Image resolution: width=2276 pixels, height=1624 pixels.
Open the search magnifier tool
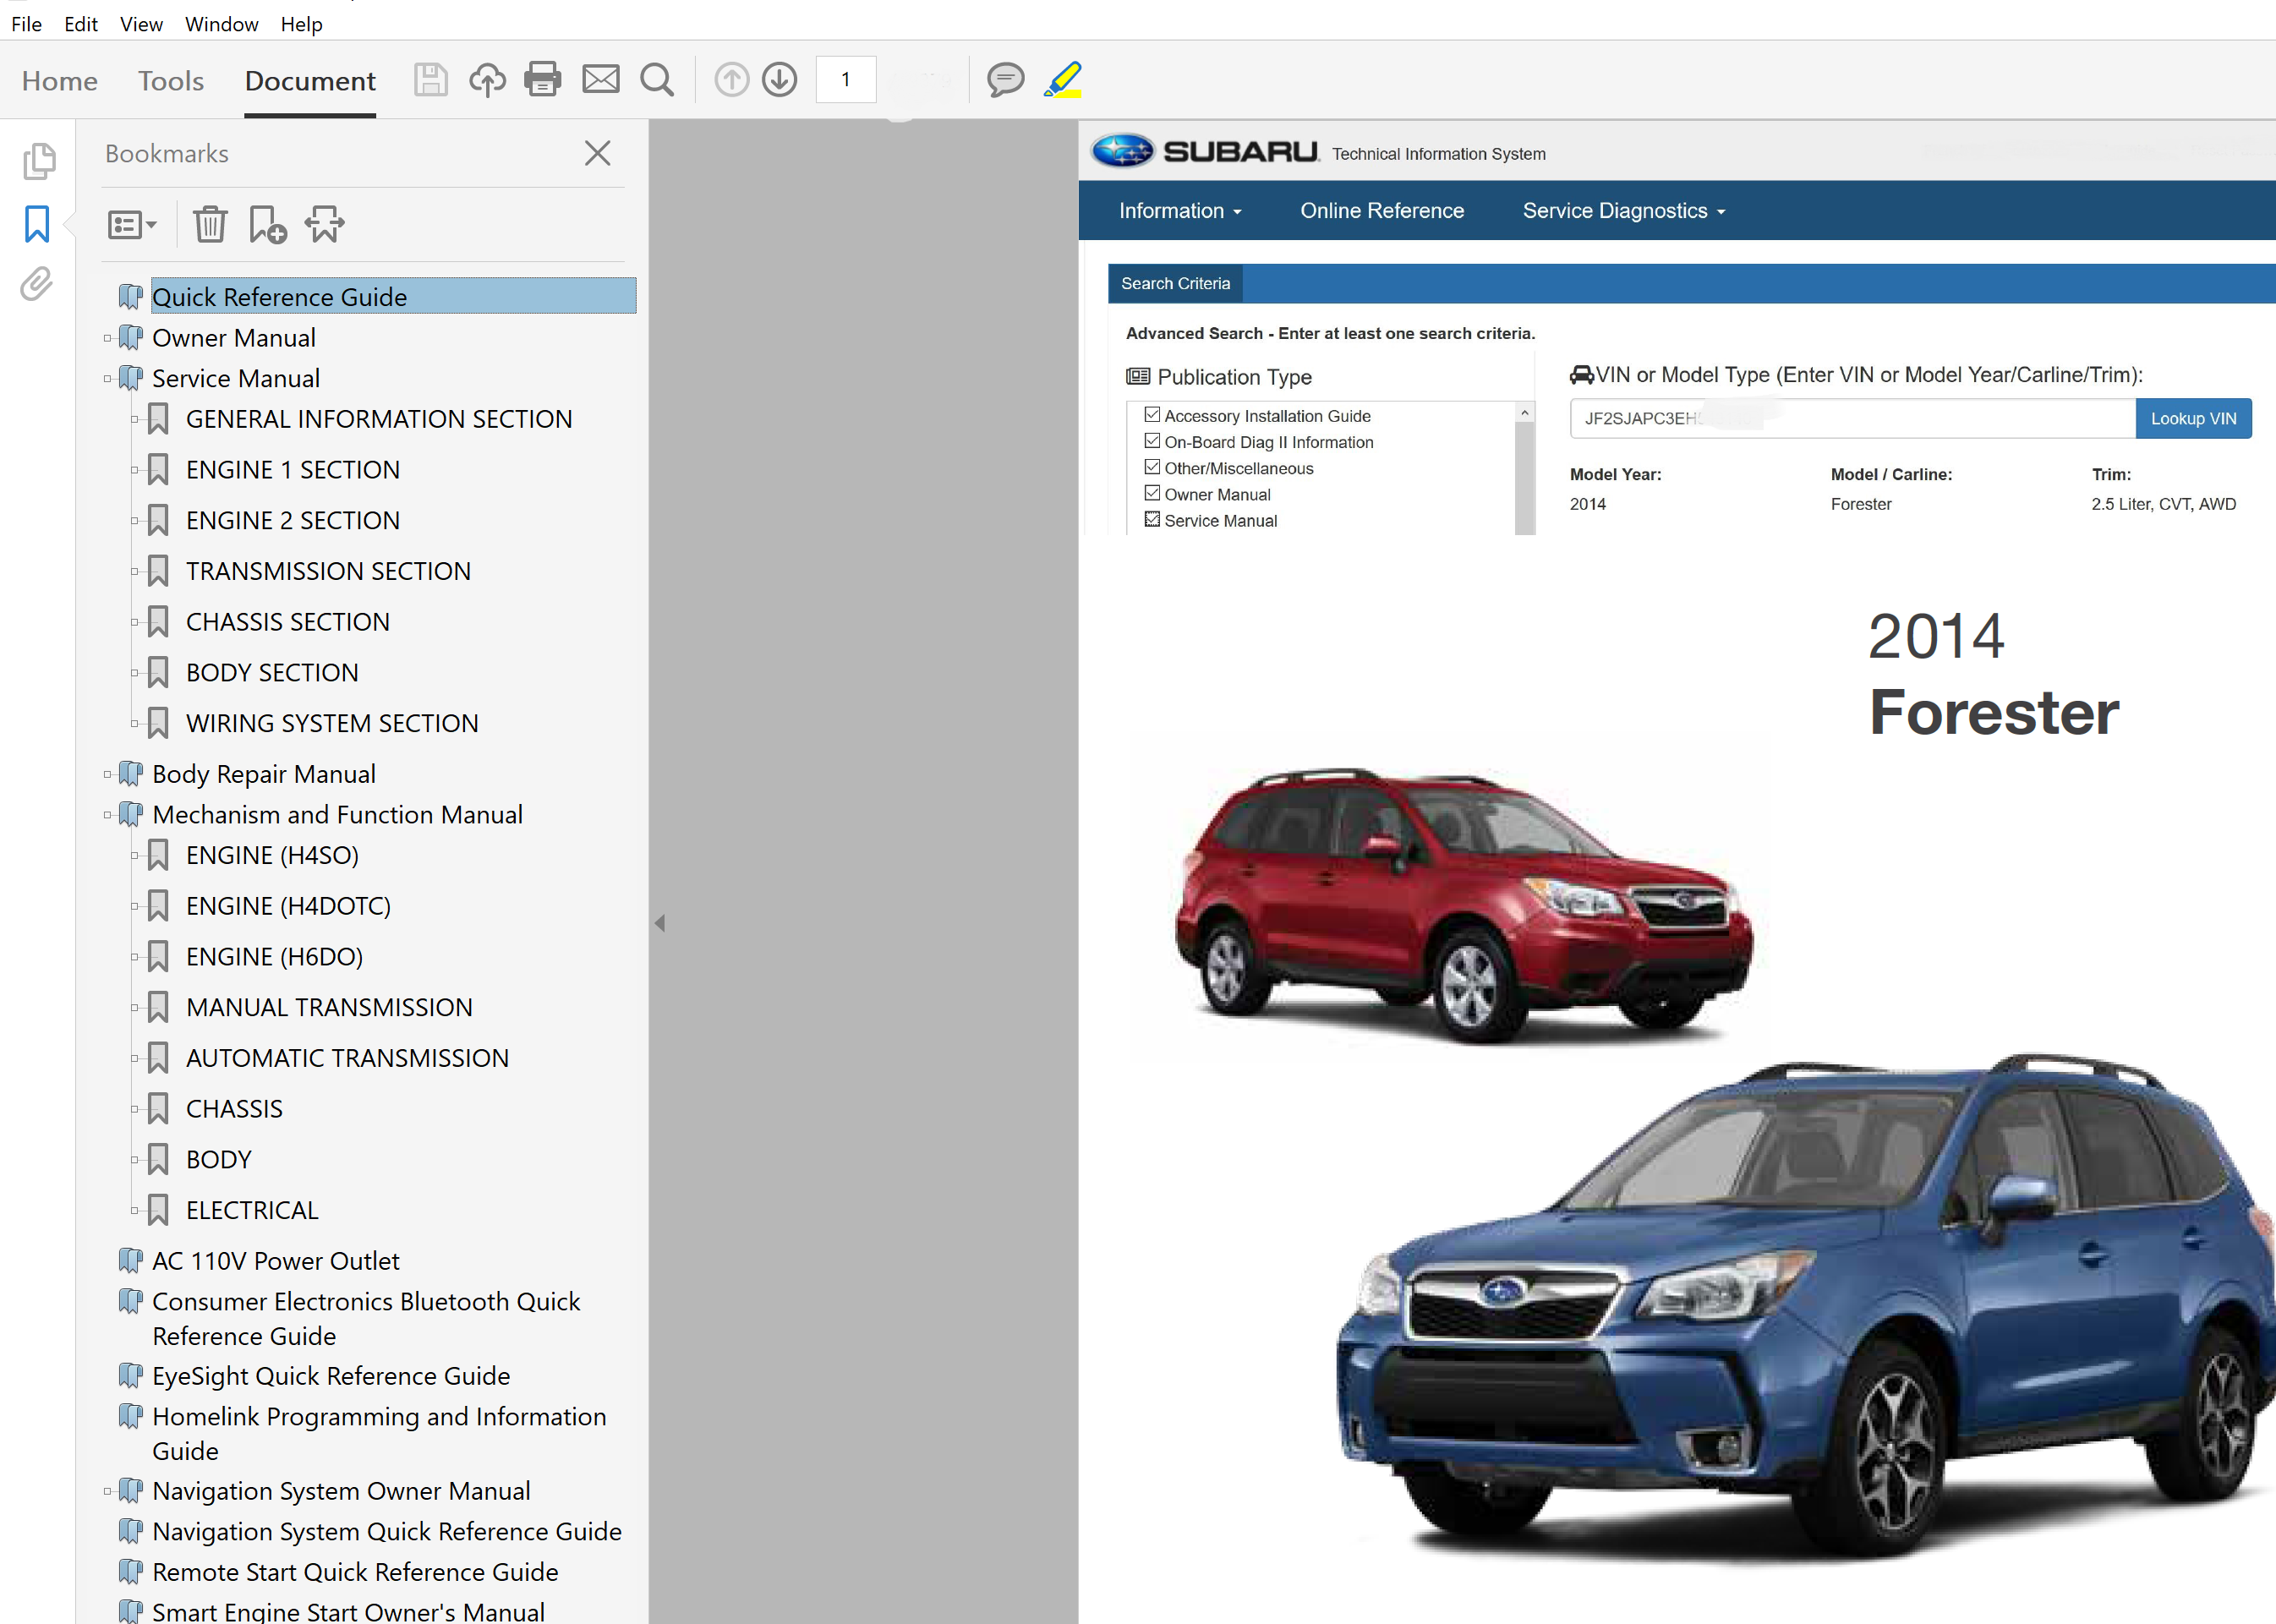[657, 79]
